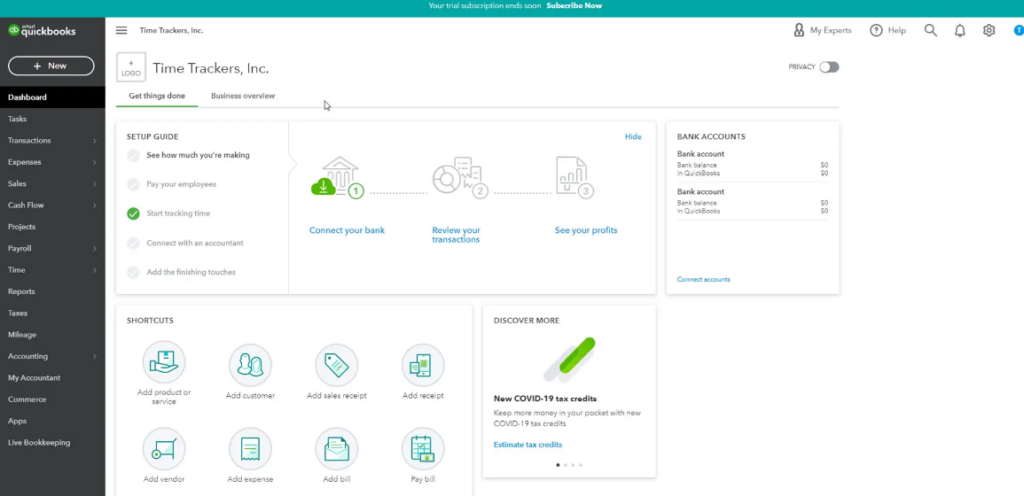Open Apps in the sidebar
Screen dimensions: 1024x496
[x=52, y=421]
